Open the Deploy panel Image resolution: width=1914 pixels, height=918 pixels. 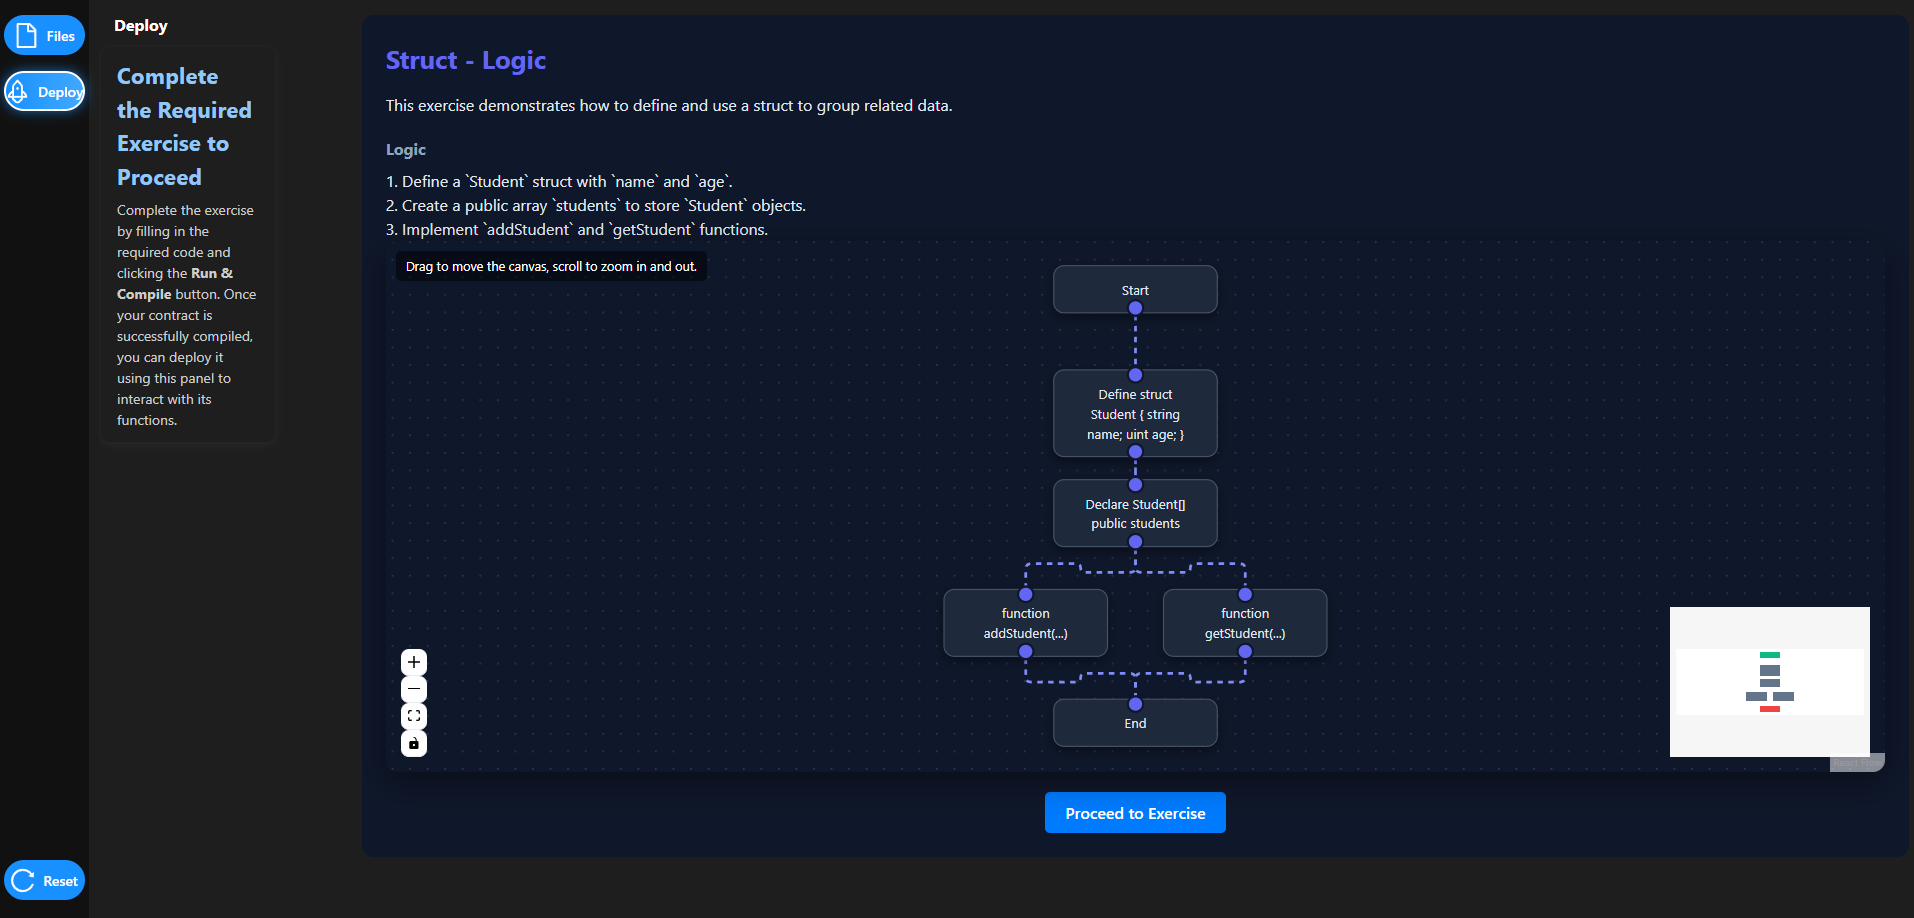pos(45,92)
